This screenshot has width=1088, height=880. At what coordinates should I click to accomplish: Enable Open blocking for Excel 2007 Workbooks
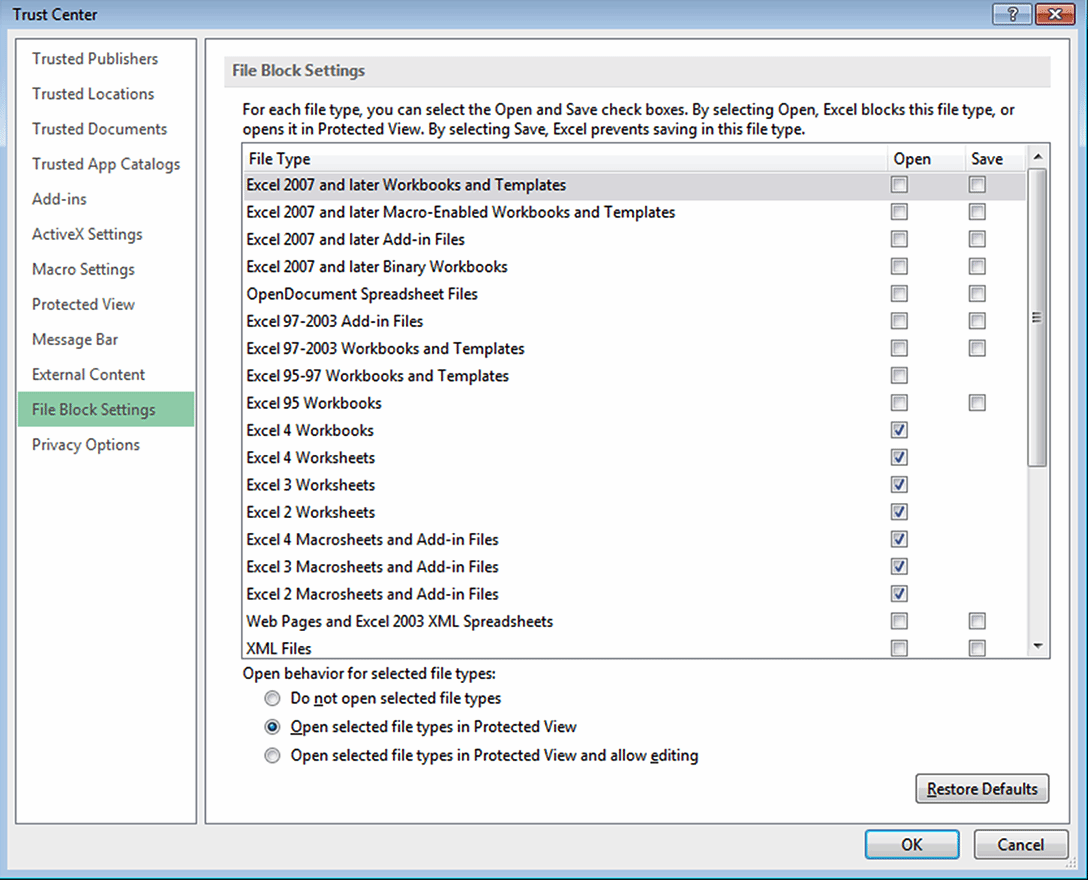(898, 184)
